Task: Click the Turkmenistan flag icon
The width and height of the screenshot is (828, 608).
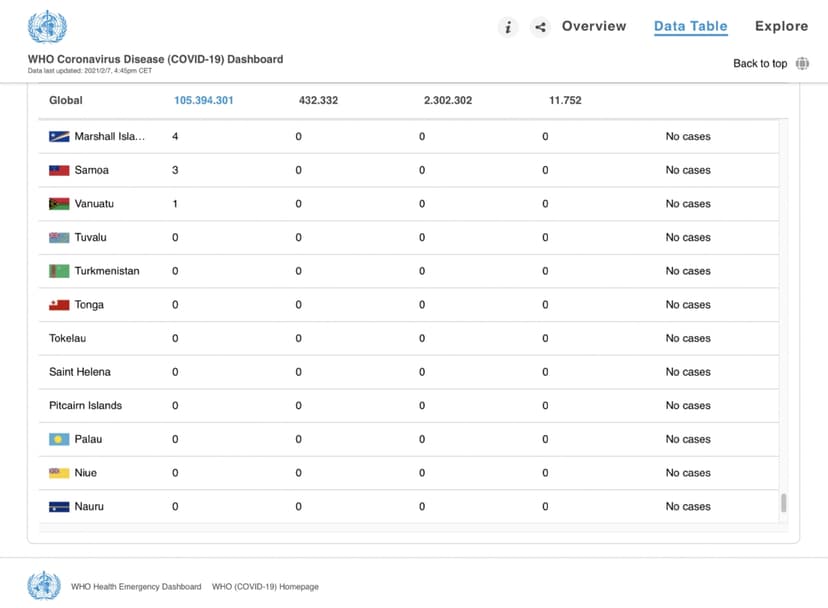Action: pyautogui.click(x=59, y=271)
